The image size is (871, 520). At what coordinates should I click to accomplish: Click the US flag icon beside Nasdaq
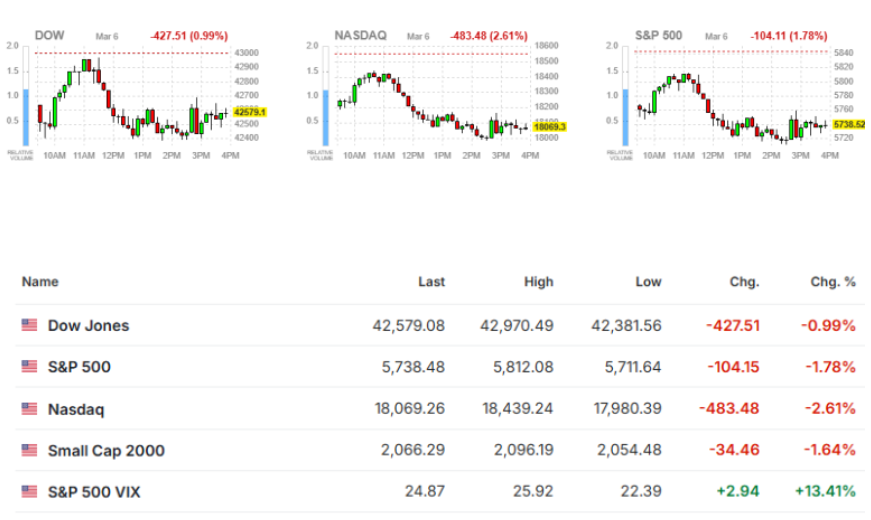[29, 409]
